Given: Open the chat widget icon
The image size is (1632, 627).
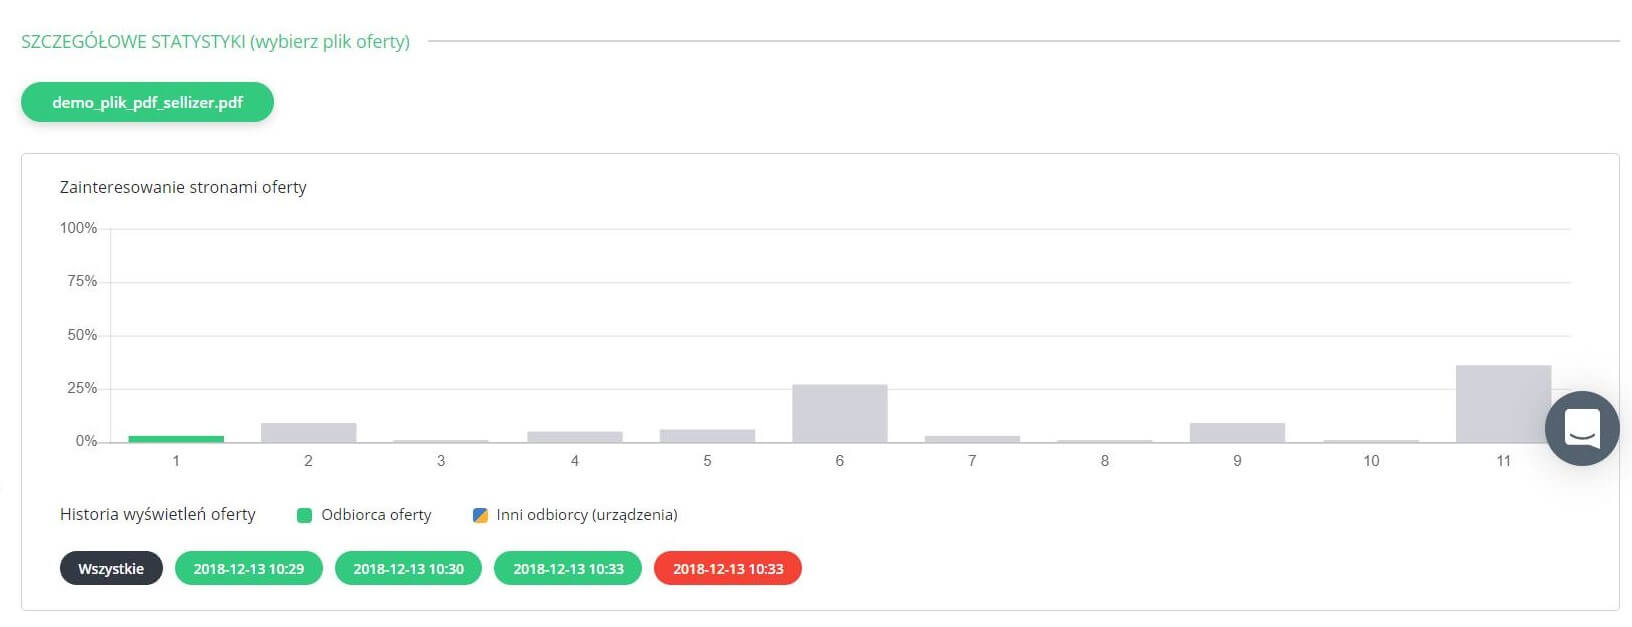Looking at the screenshot, I should point(1581,428).
